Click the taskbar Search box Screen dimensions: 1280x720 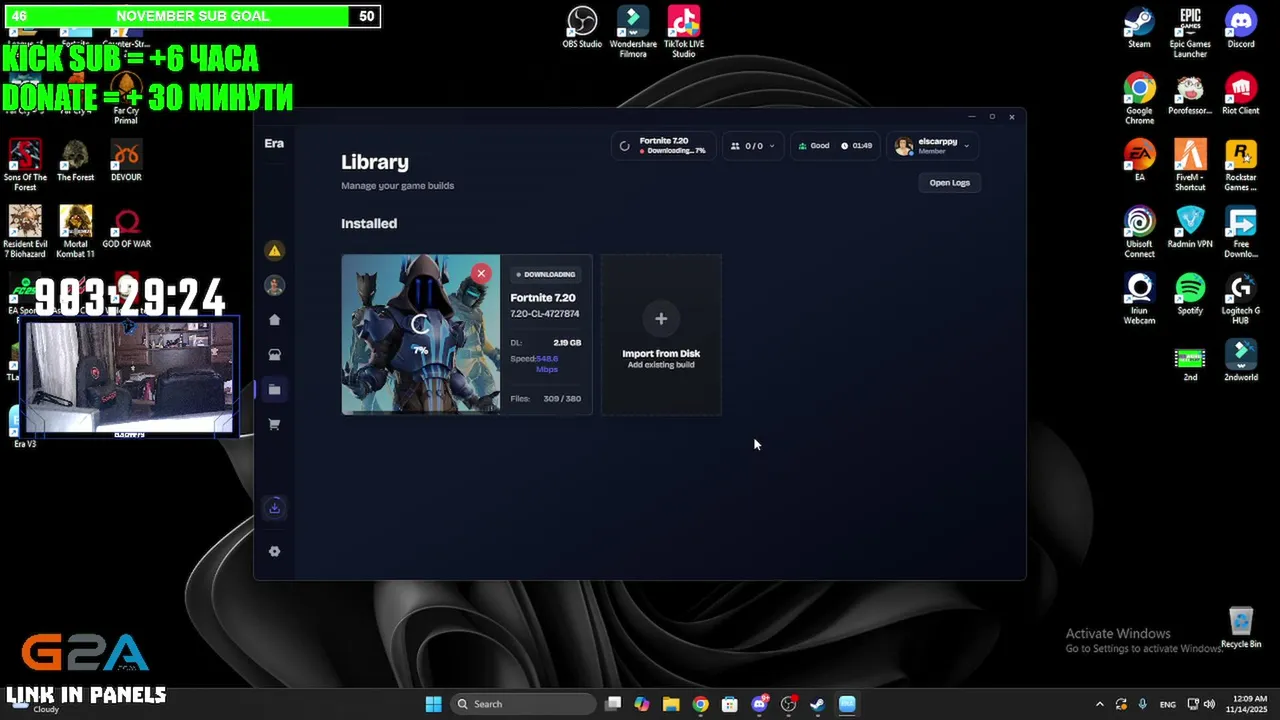coord(523,704)
